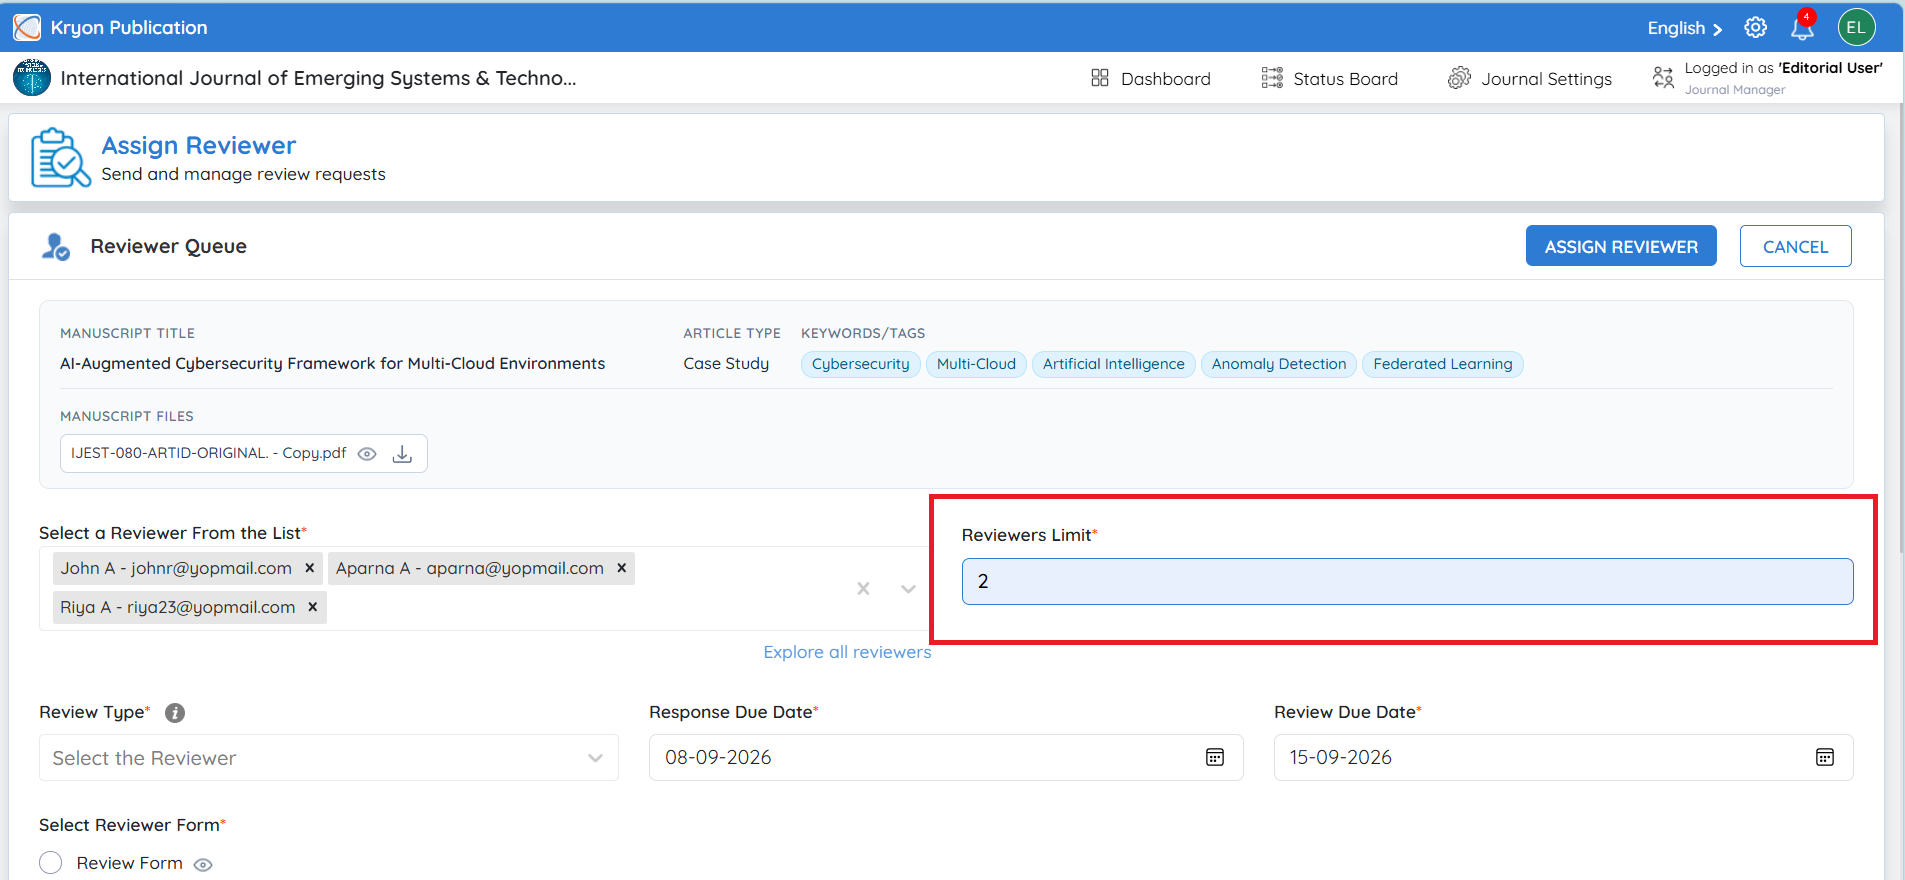Viewport: 1905px width, 880px height.
Task: Click the Review Type info icon
Action: [175, 713]
